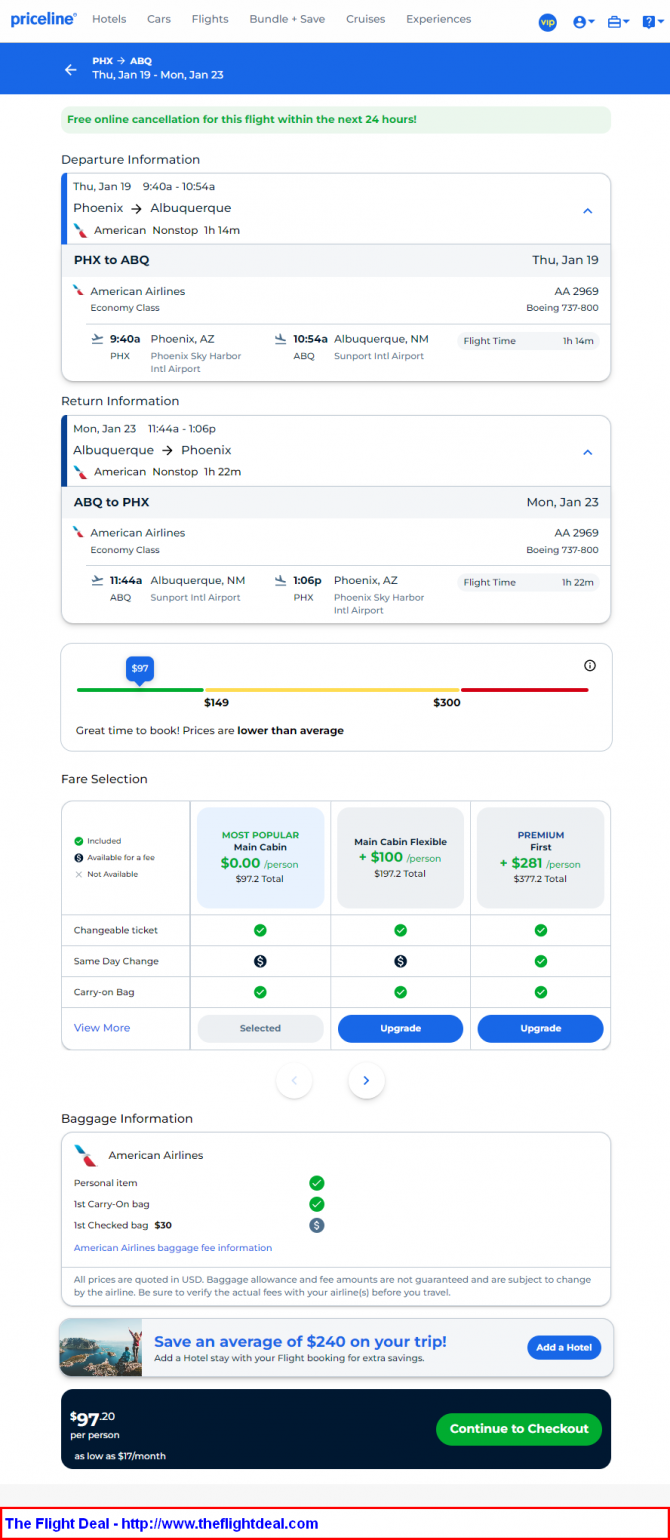Click Main Cabin Changeable ticket checkmark
Image resolution: width=670 pixels, height=1540 pixels.
tap(260, 930)
